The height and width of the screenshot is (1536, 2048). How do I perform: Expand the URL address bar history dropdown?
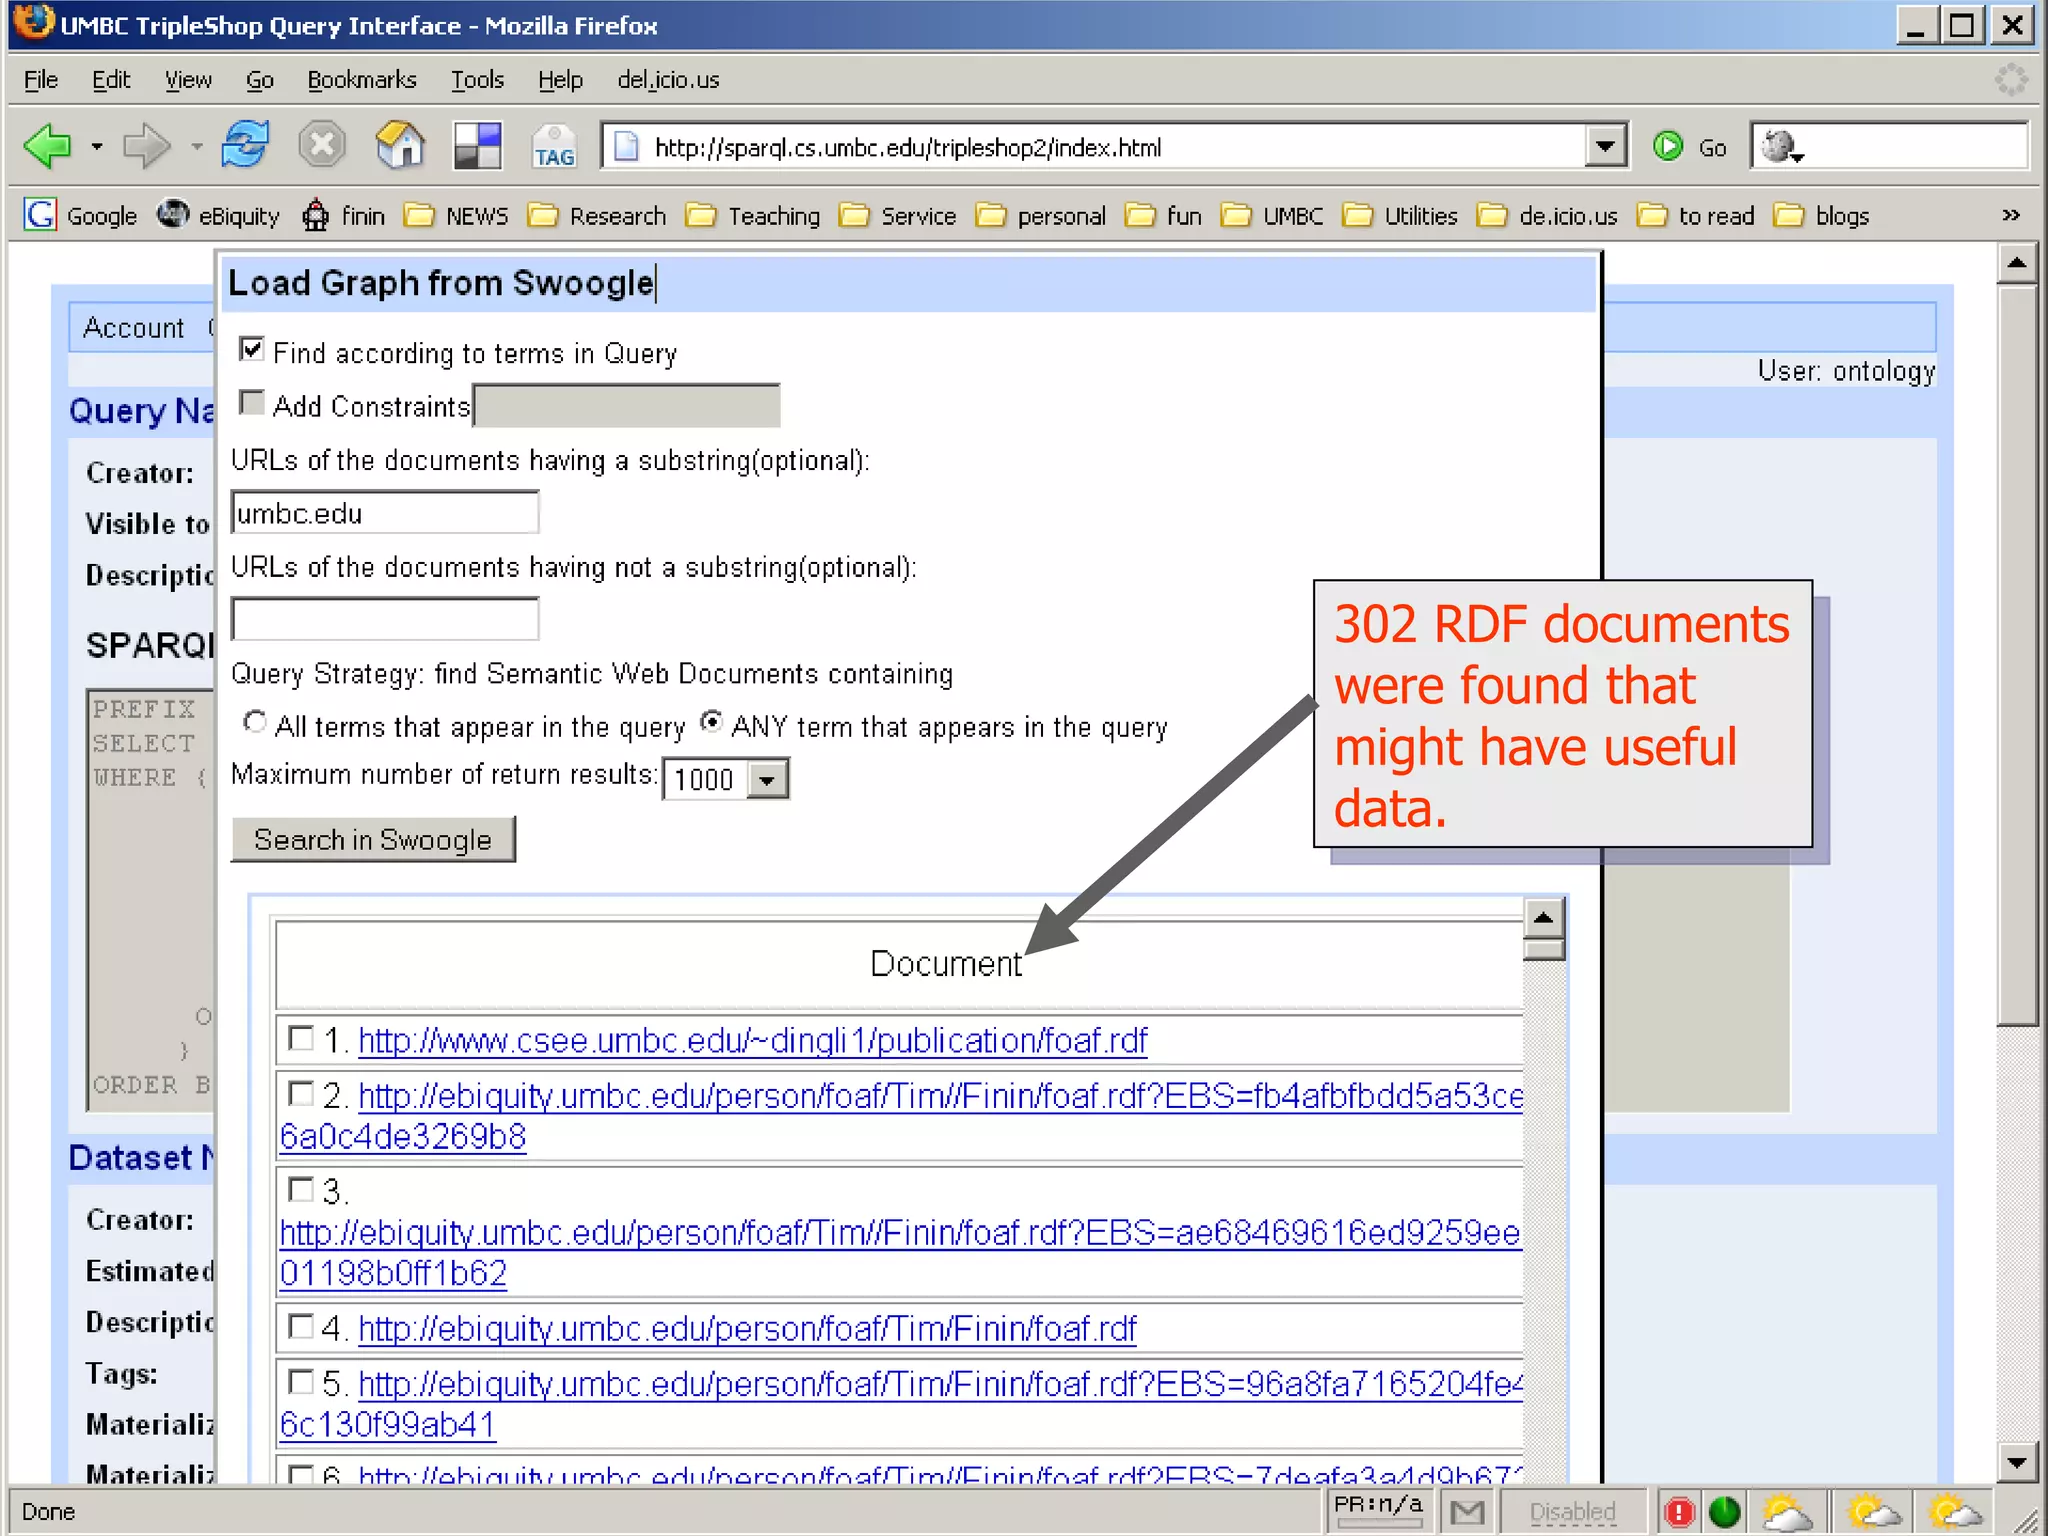point(1604,147)
